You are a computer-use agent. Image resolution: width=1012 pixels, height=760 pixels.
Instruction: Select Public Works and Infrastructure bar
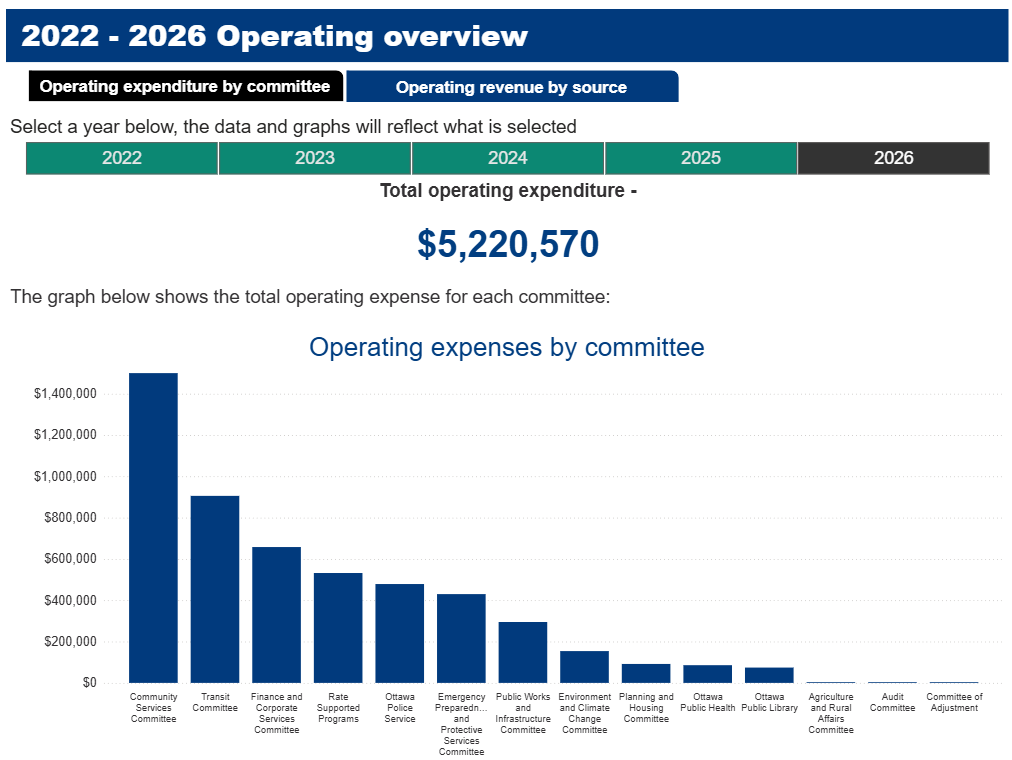coord(523,652)
